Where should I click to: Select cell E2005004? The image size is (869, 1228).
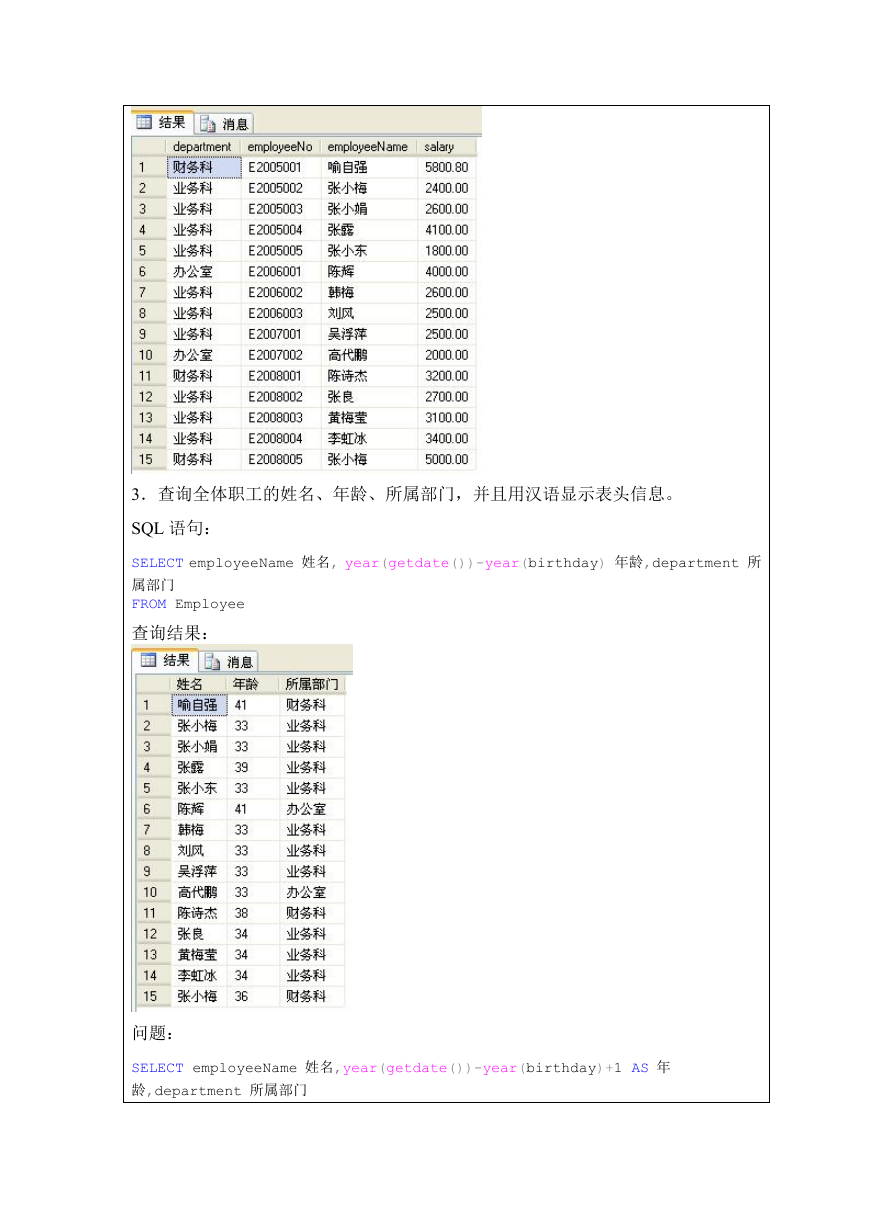coord(281,230)
